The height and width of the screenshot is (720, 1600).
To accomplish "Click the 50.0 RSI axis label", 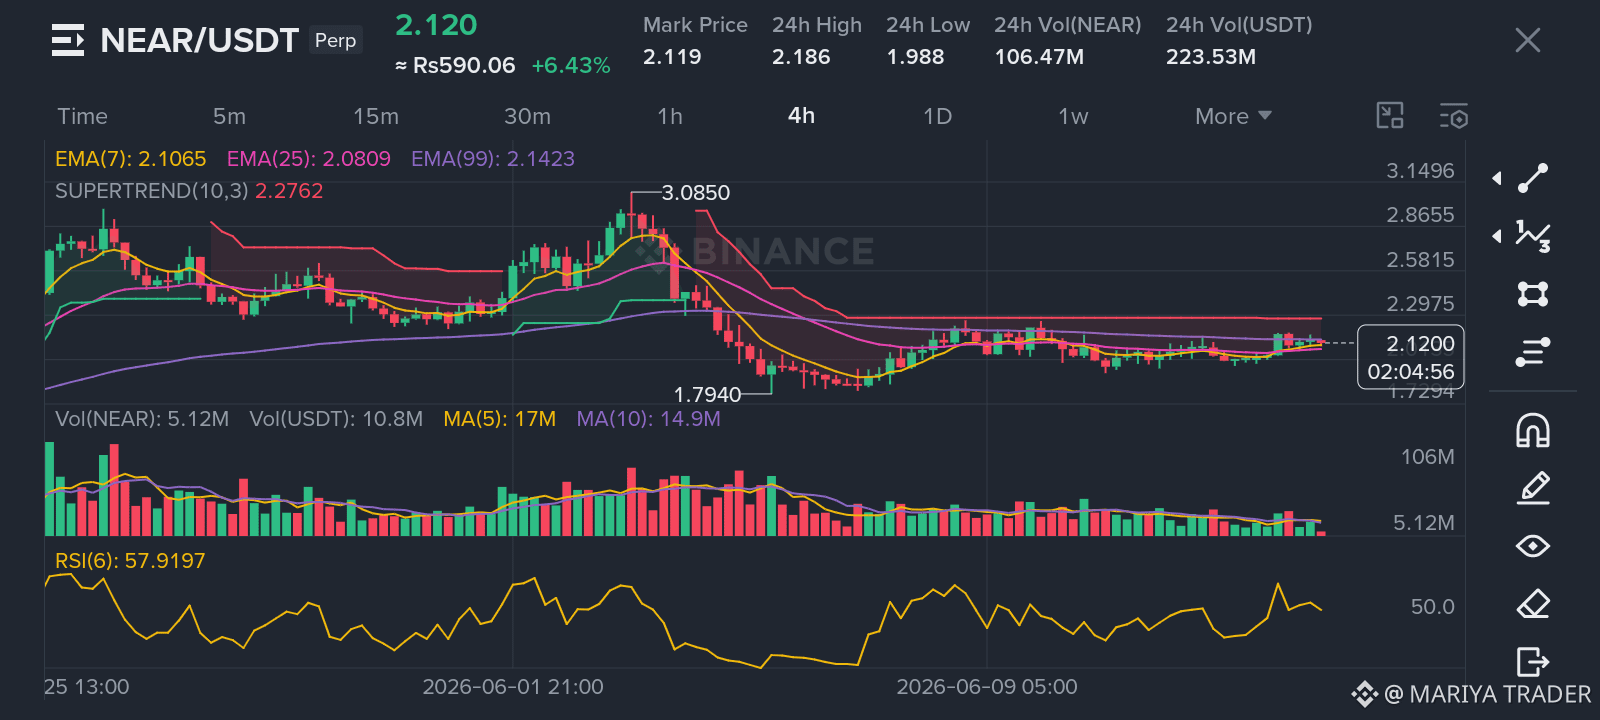I will point(1432,607).
